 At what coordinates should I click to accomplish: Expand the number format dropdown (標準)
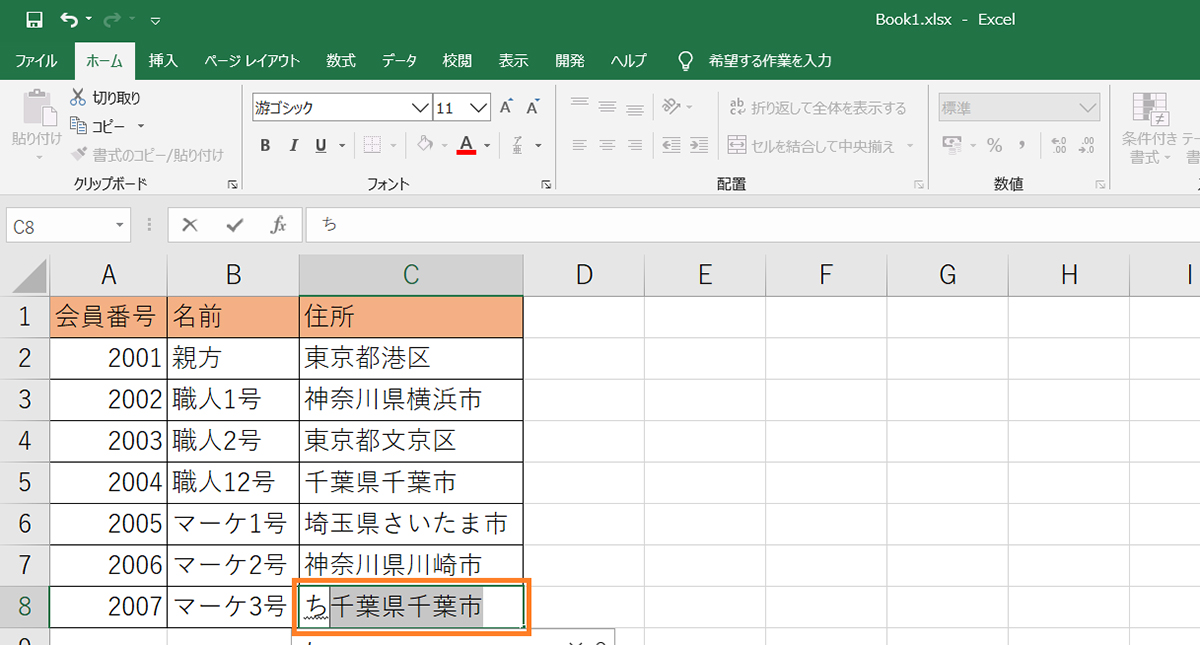coord(1087,108)
